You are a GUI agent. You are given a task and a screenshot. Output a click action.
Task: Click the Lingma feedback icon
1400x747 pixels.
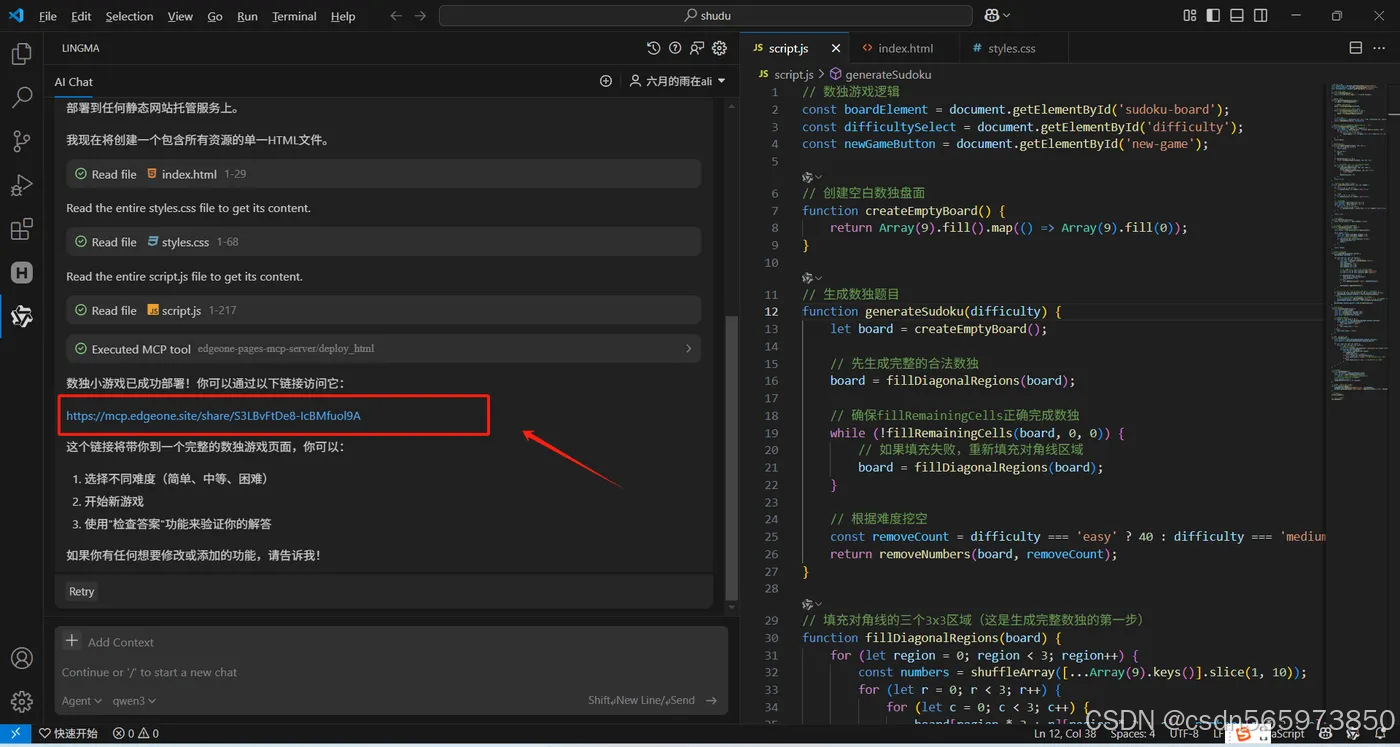pos(697,48)
